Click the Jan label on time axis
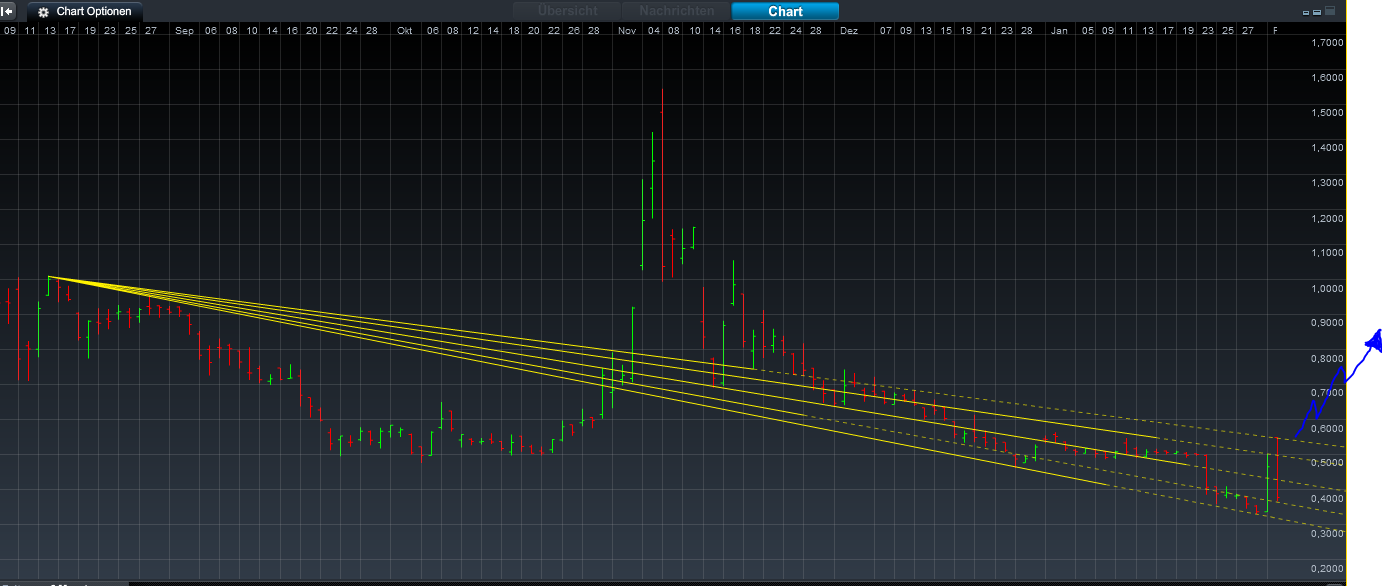Image resolution: width=1382 pixels, height=586 pixels. pyautogui.click(x=1059, y=31)
